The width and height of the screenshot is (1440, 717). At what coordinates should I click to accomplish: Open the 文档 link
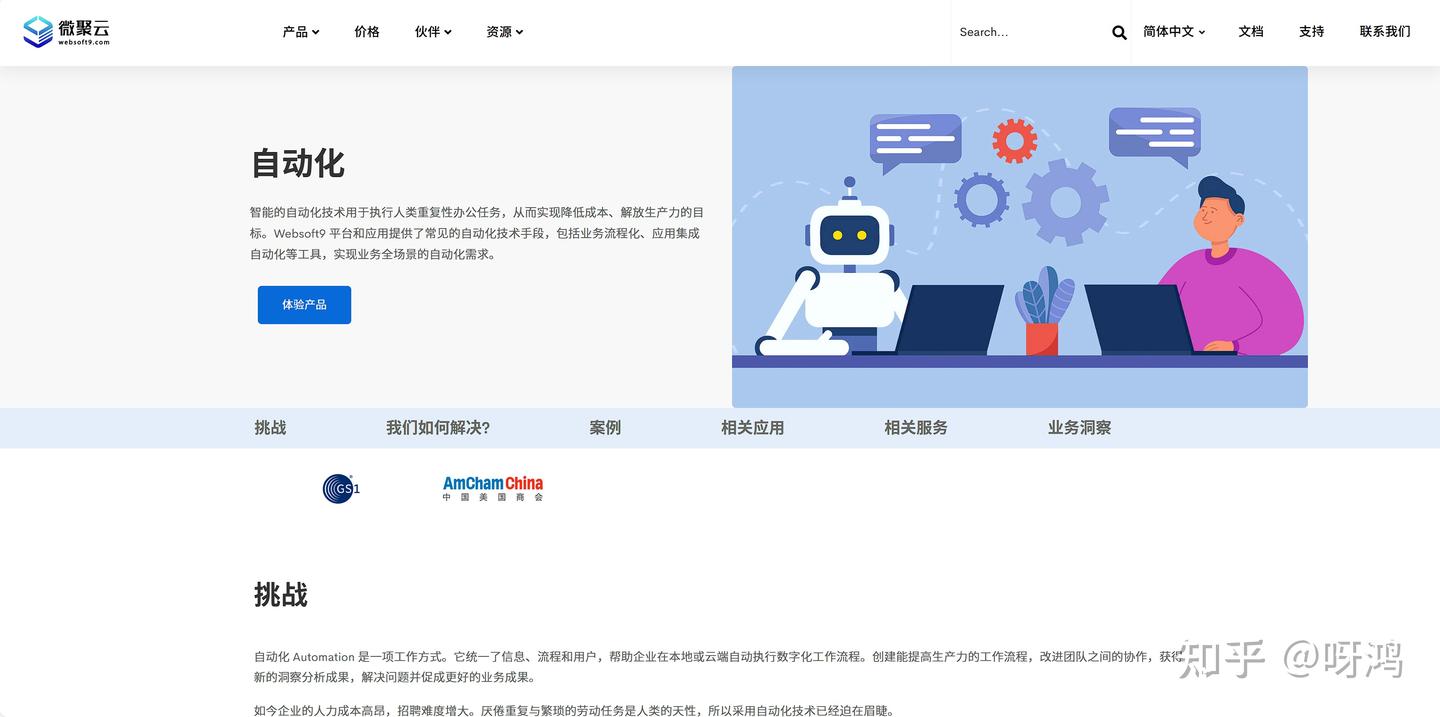click(1250, 31)
